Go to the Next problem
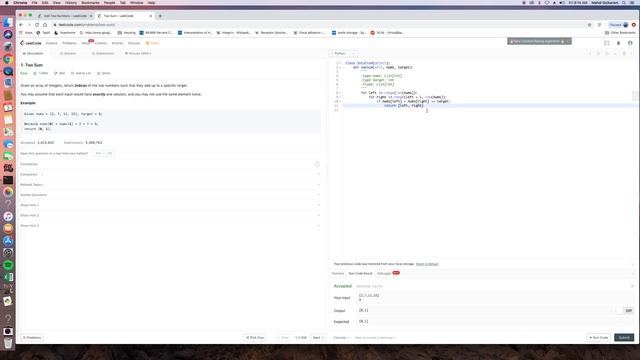 (x=318, y=338)
